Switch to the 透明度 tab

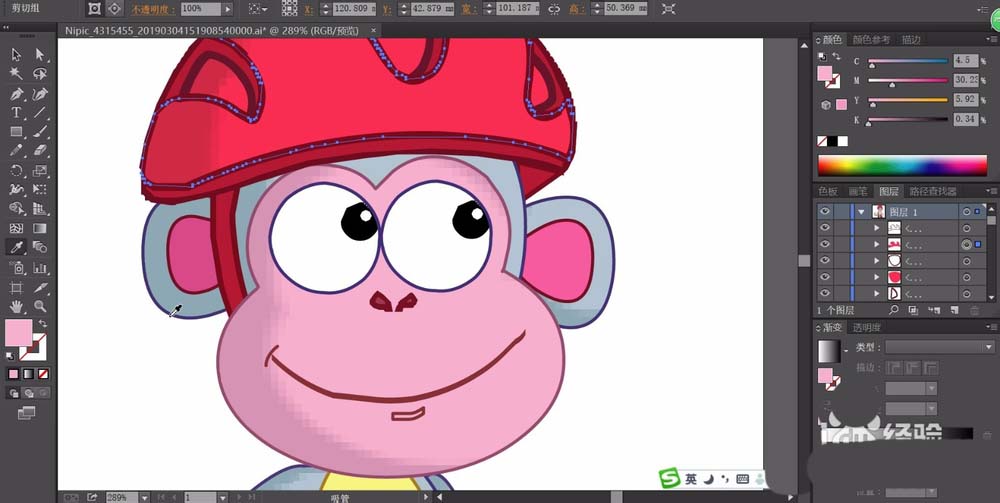tap(867, 328)
